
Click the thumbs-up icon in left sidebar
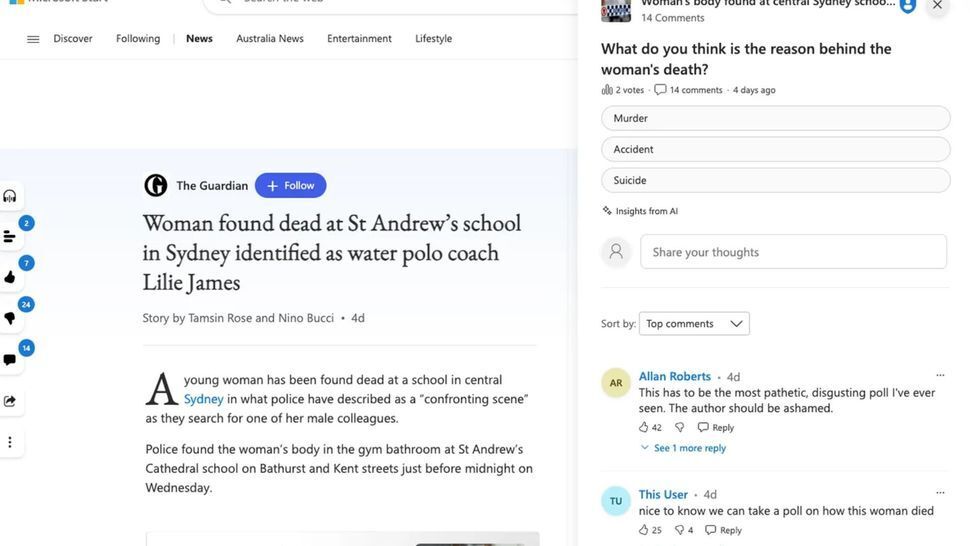tap(10, 277)
